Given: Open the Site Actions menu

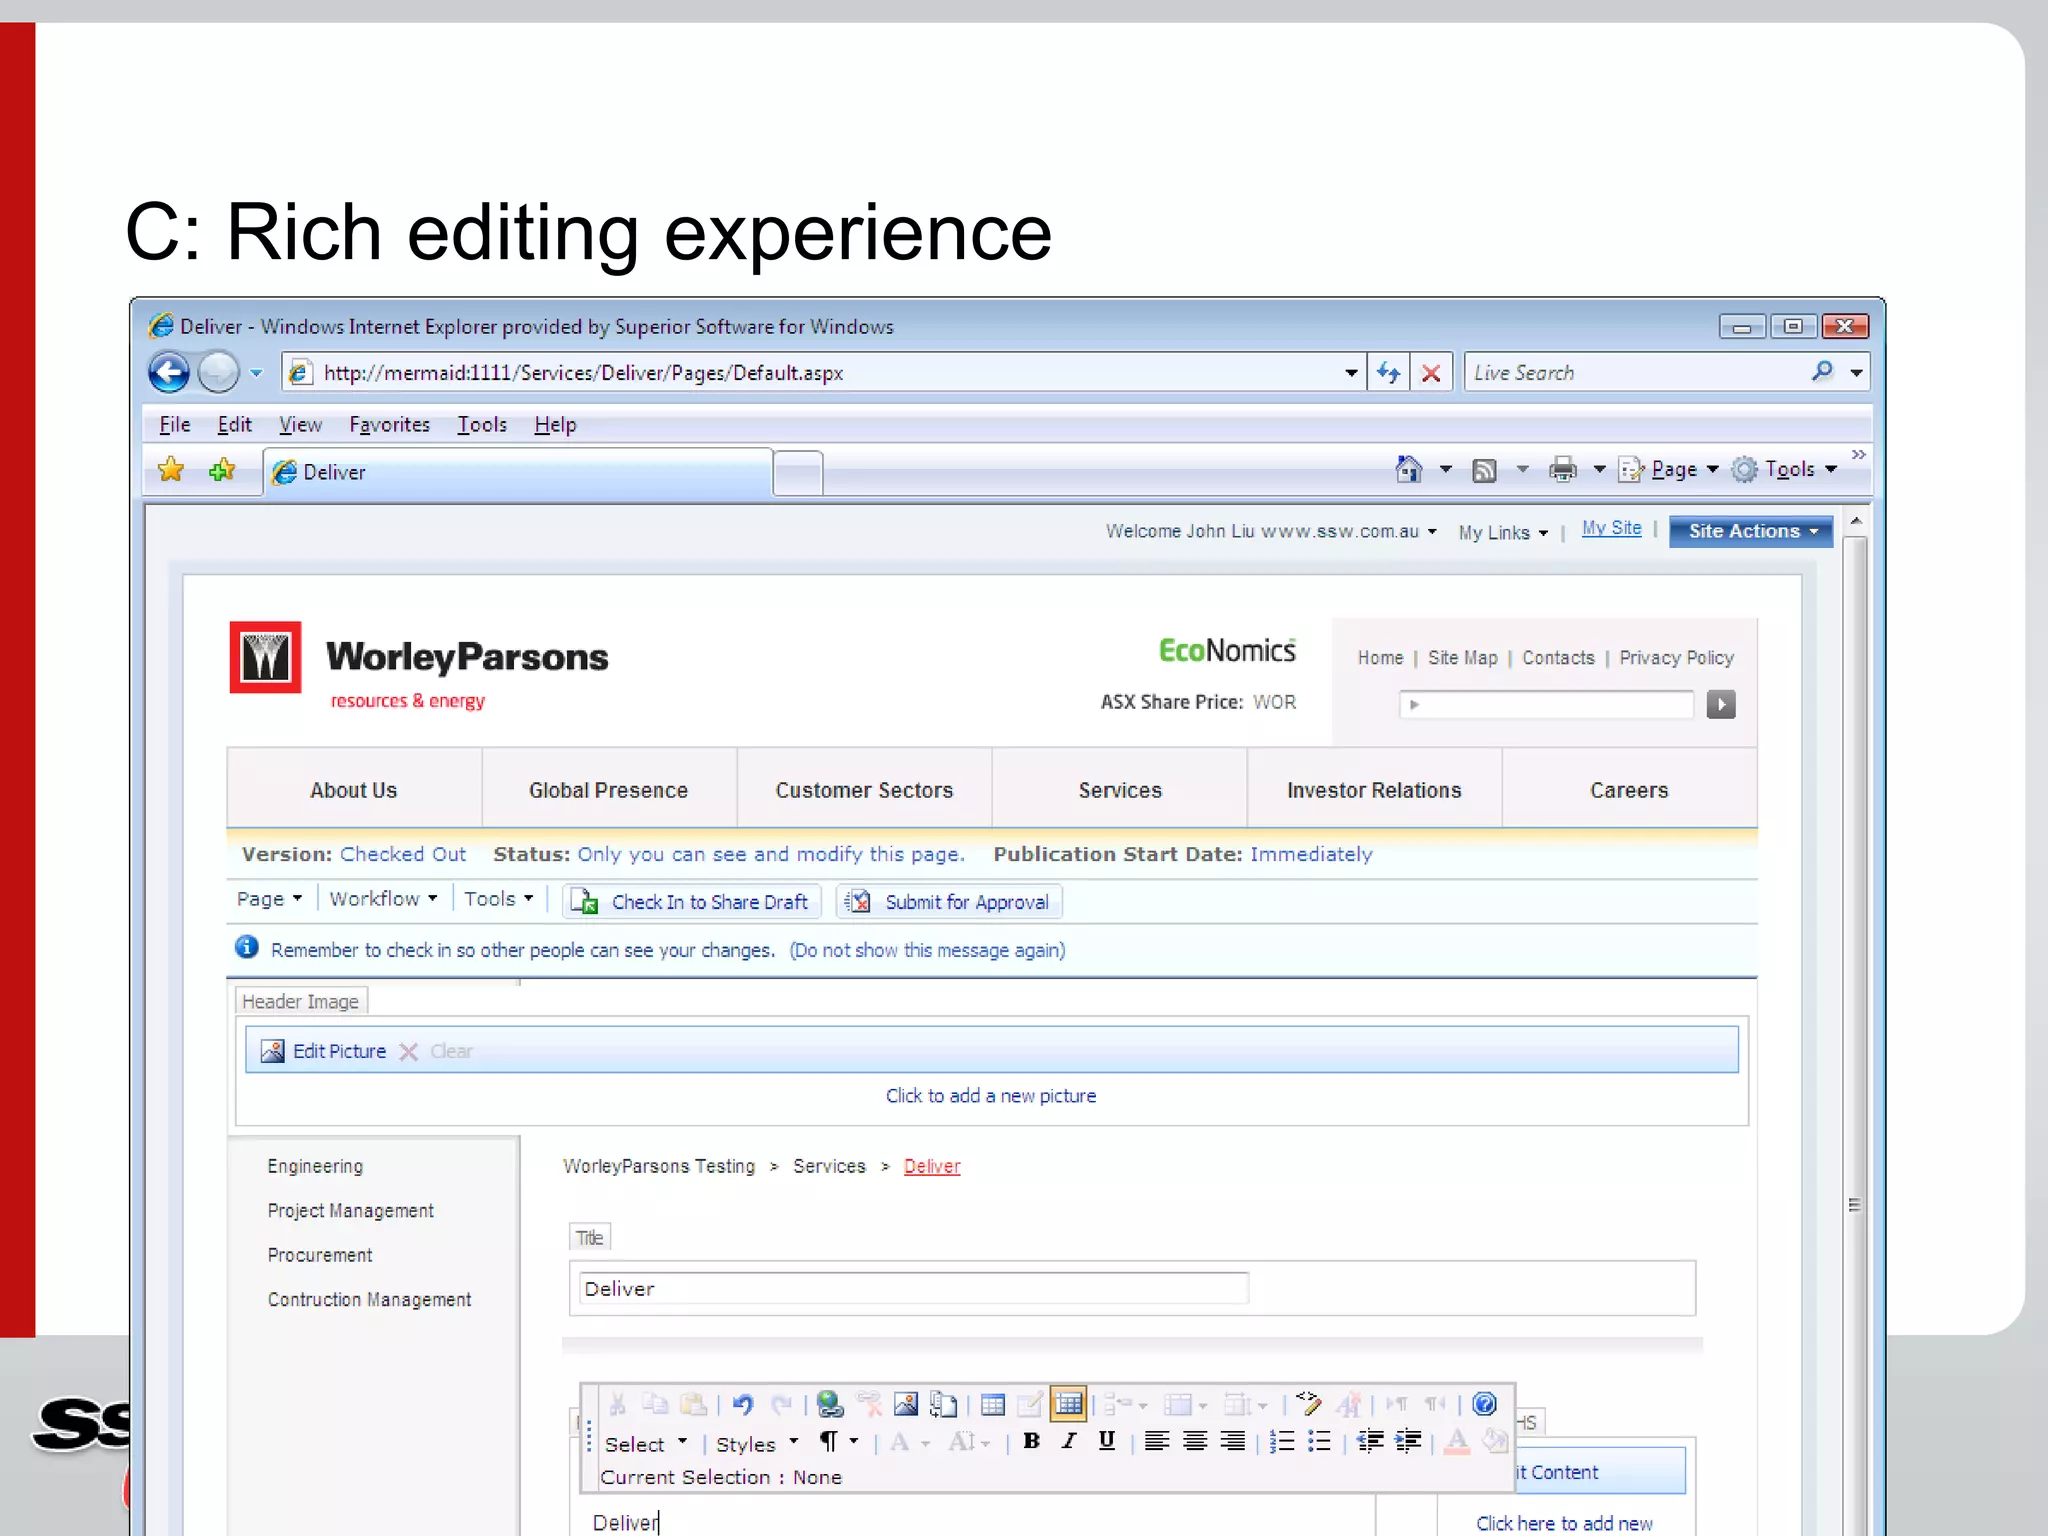Looking at the screenshot, I should click(1751, 531).
